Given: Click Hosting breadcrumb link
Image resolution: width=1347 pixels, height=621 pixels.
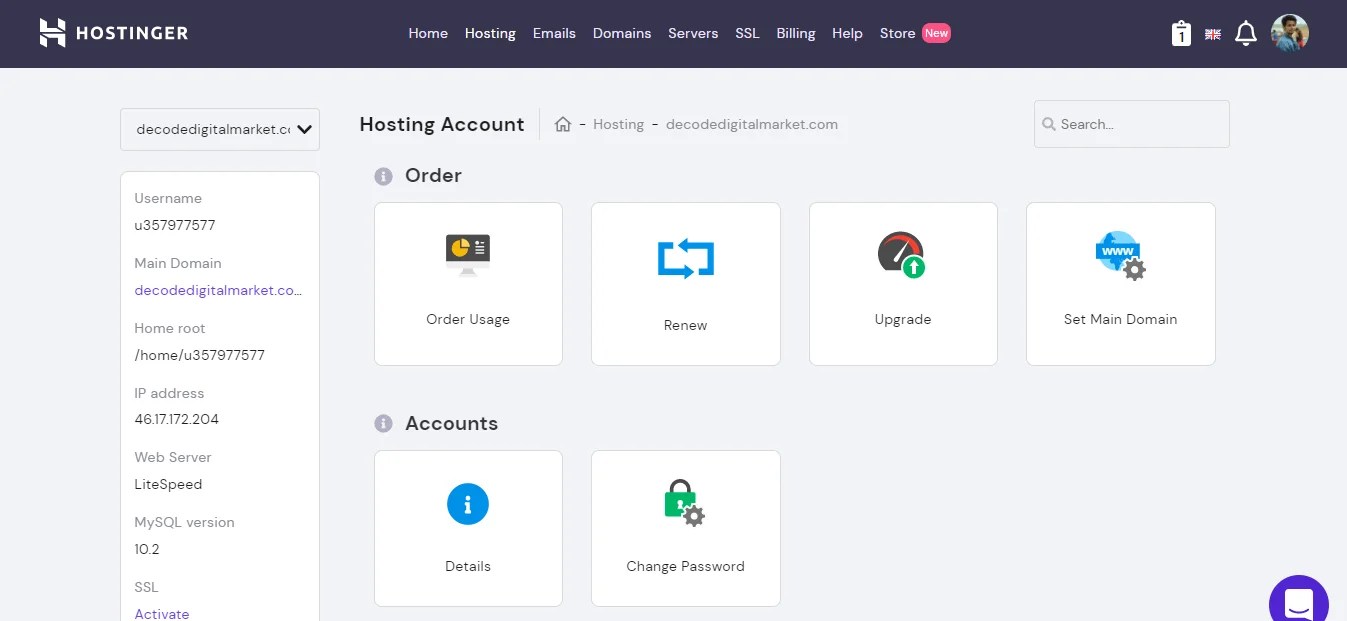Looking at the screenshot, I should pyautogui.click(x=618, y=124).
